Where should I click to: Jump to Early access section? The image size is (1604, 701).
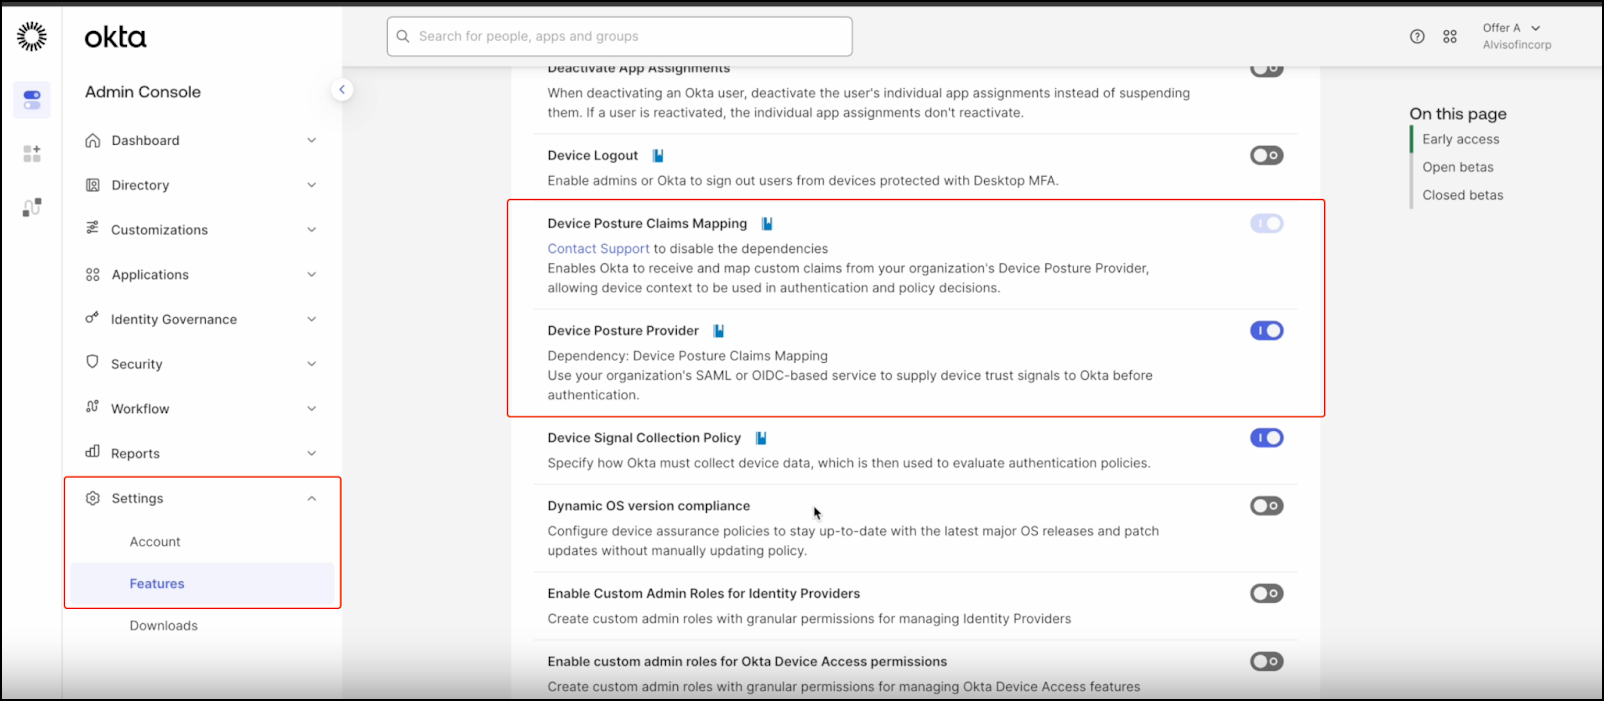point(1461,140)
